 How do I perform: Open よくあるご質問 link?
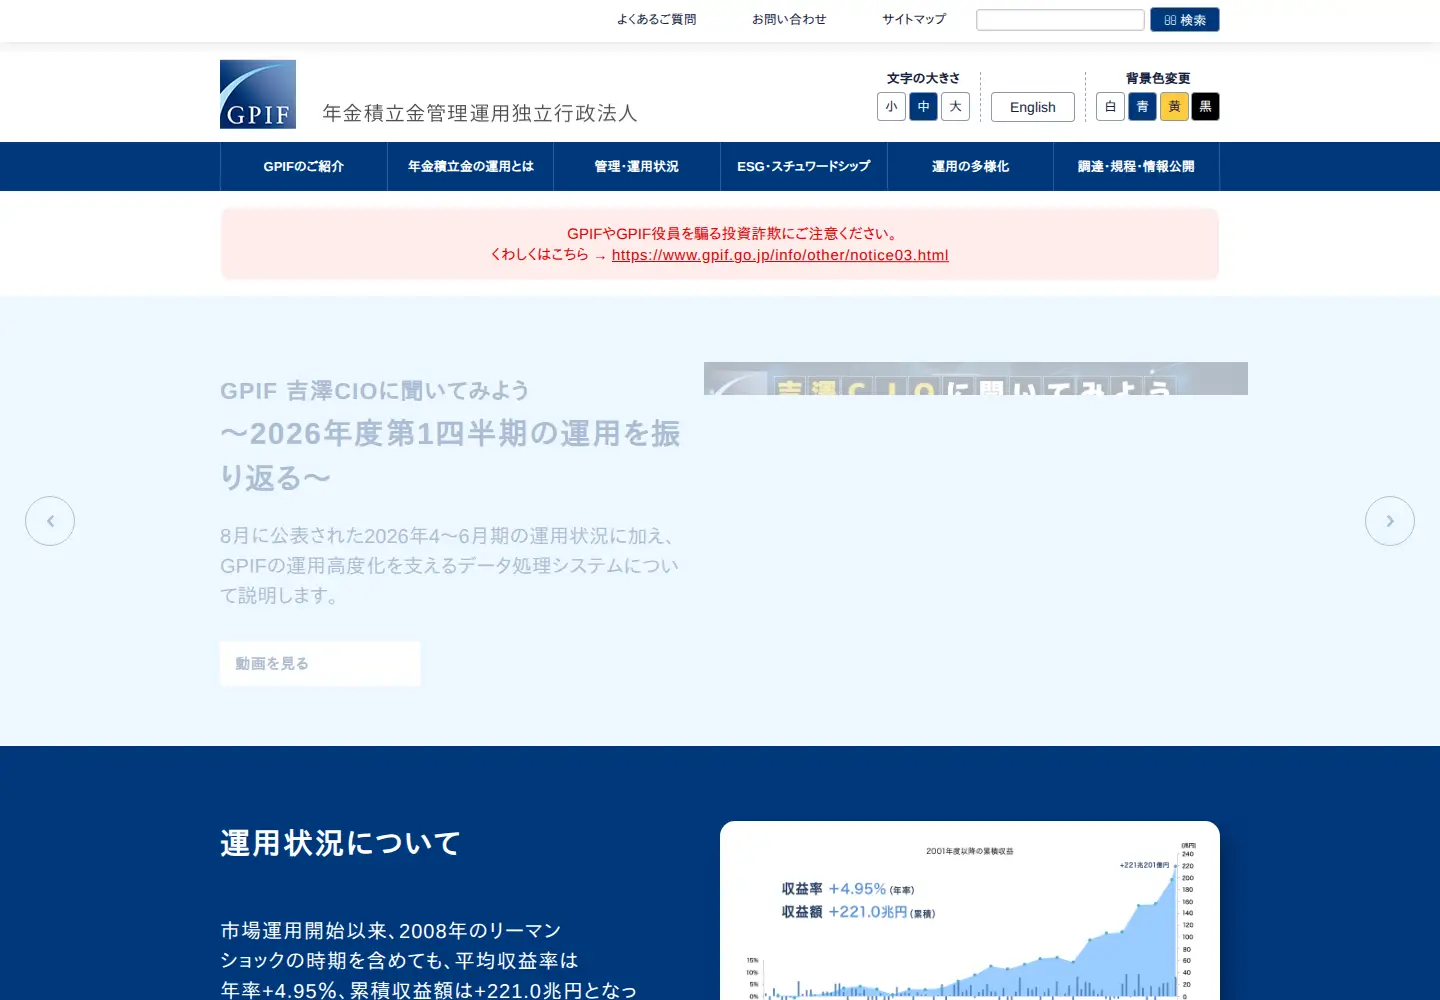pos(656,19)
